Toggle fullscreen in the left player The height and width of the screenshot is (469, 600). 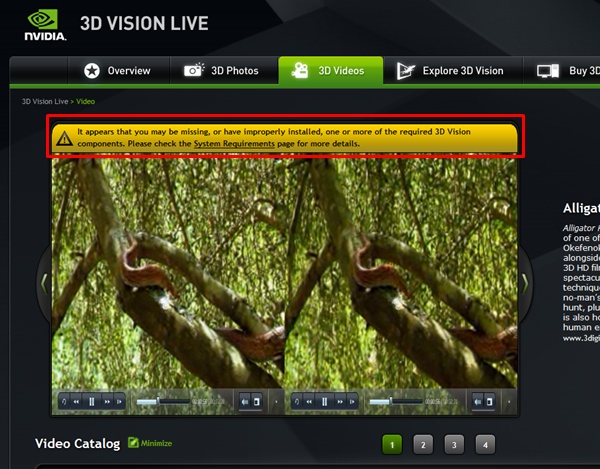point(257,402)
